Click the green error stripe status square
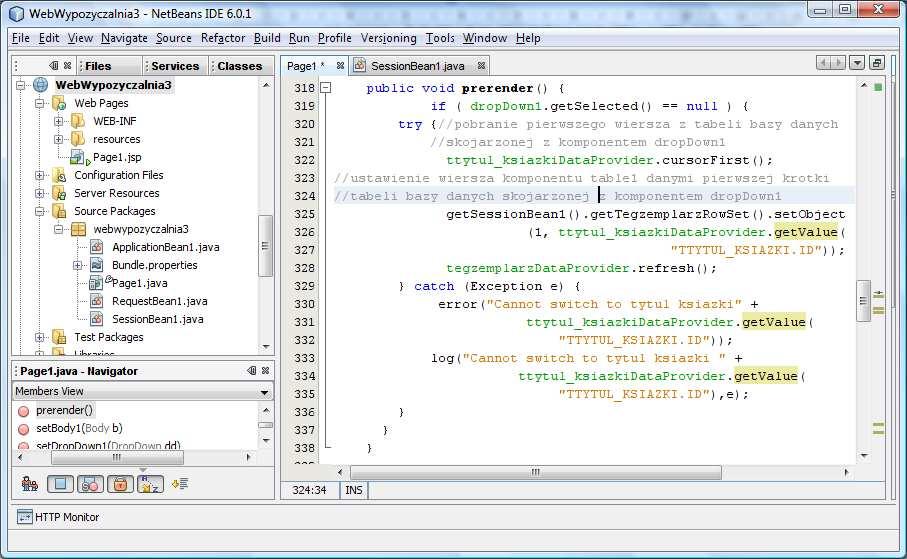This screenshot has height=559, width=907. tap(878, 87)
